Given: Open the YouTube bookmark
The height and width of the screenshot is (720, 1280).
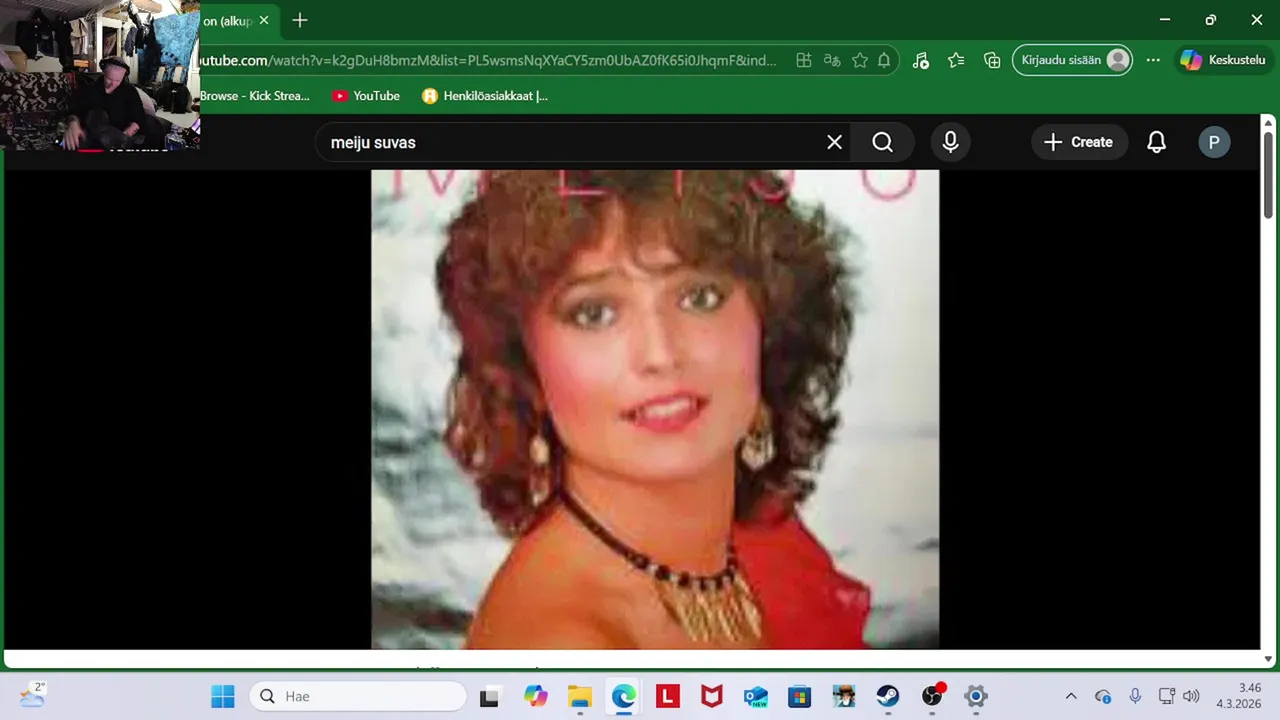Looking at the screenshot, I should tap(366, 96).
